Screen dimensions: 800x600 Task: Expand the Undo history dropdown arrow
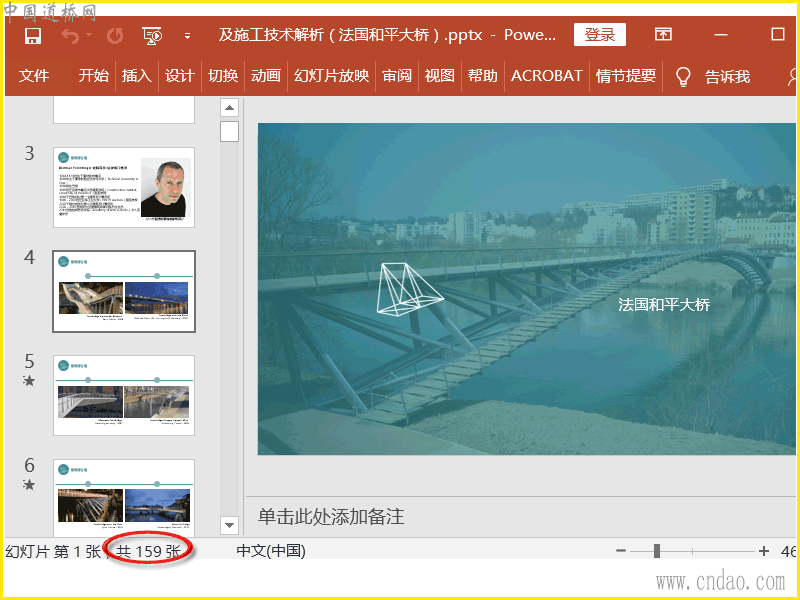point(89,35)
